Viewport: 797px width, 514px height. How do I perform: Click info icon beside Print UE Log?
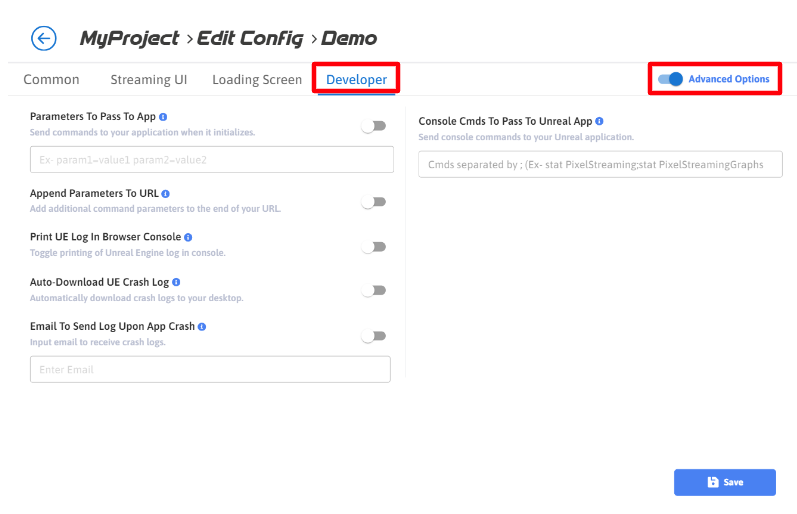[187, 237]
